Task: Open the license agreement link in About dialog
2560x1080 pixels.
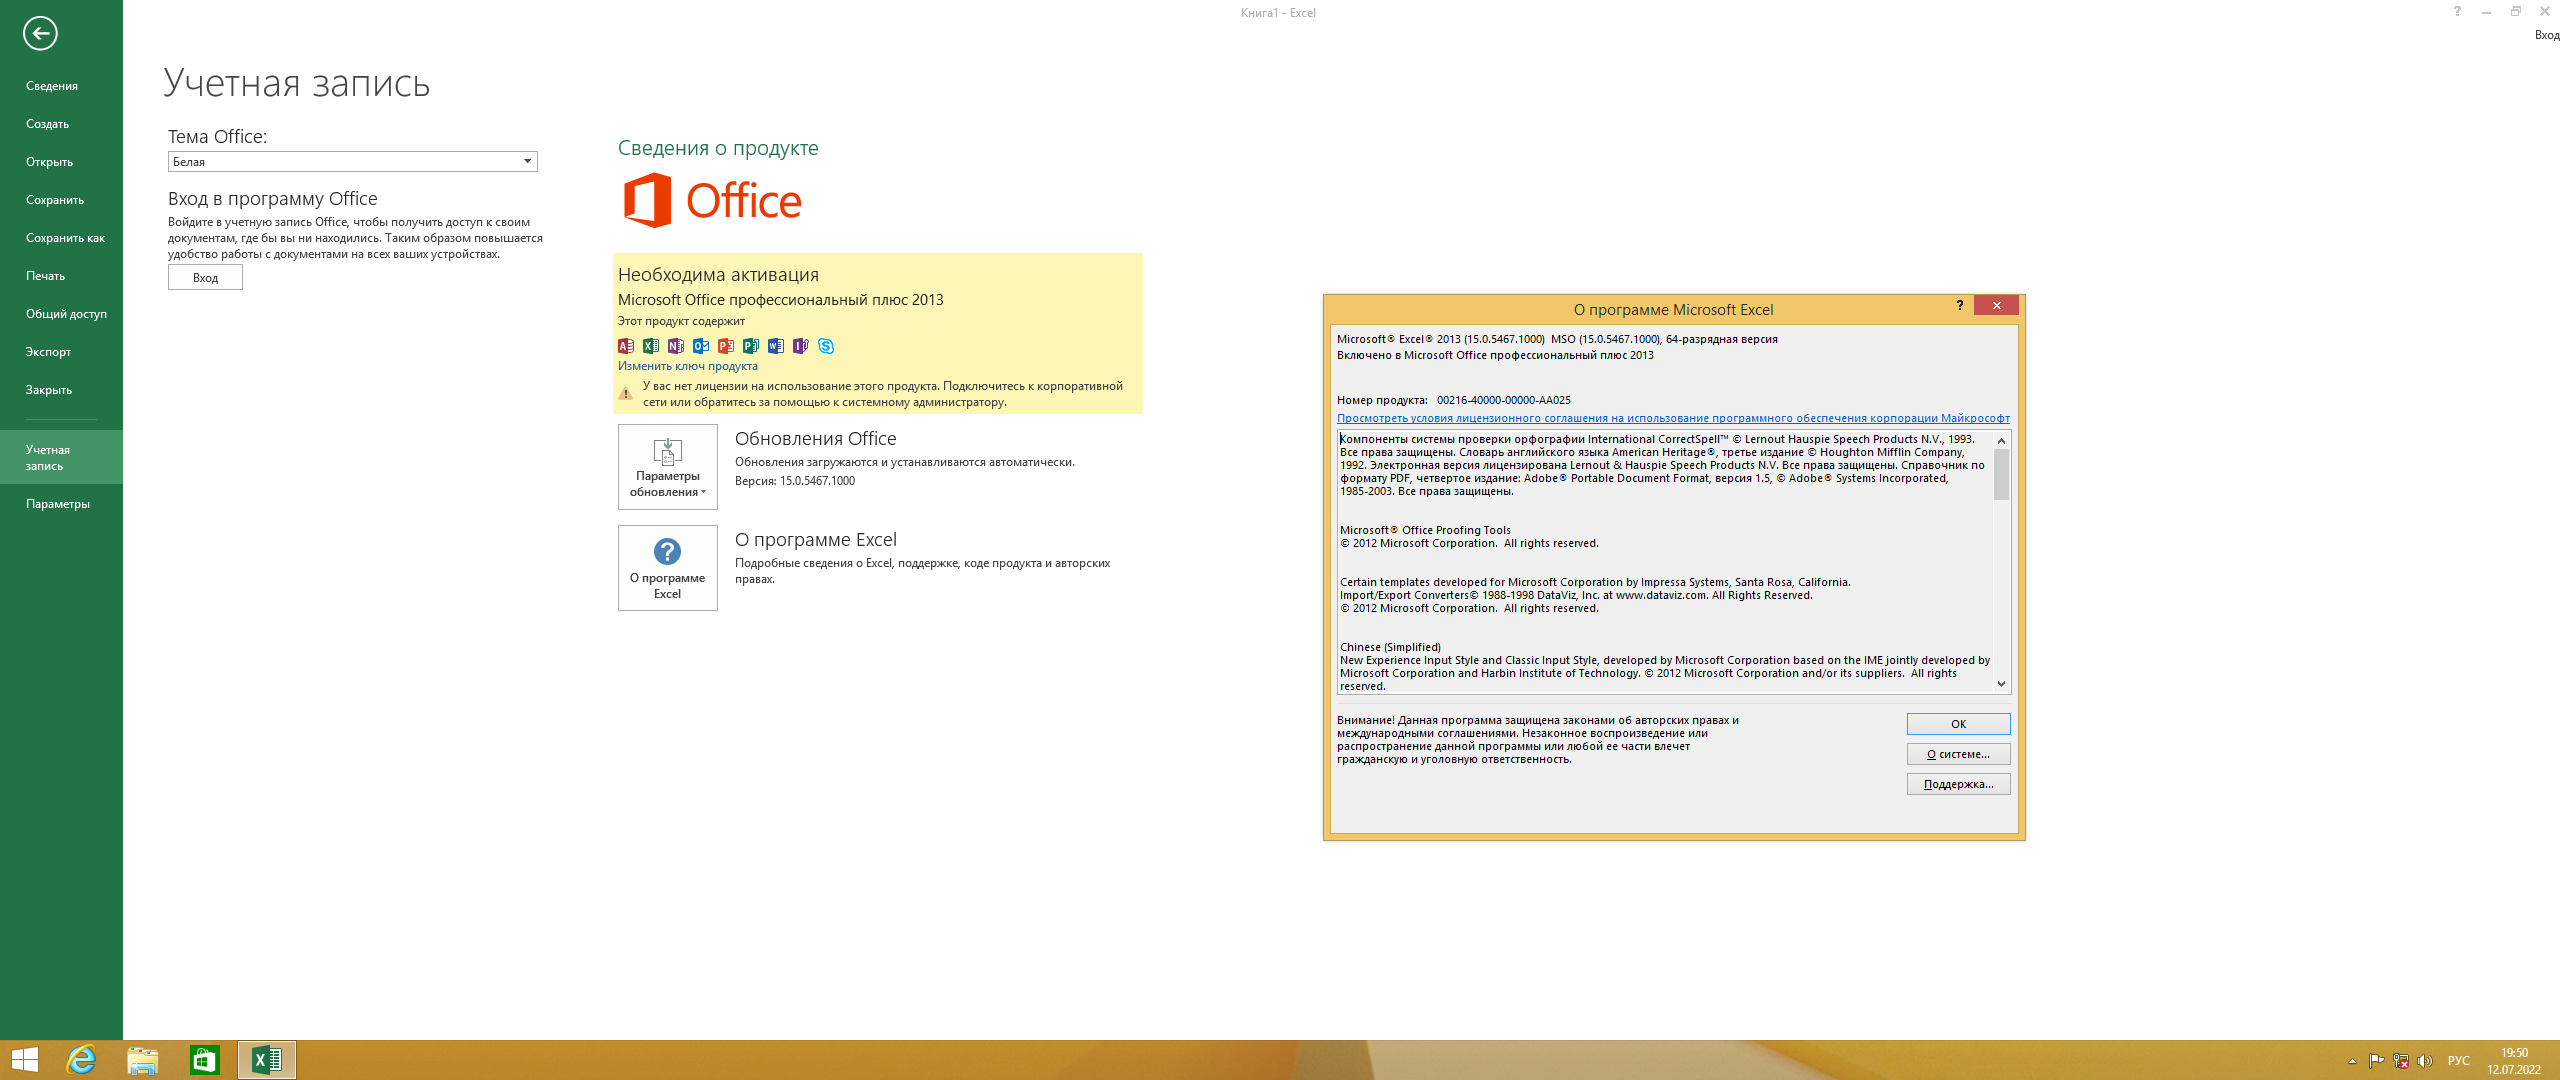Action: point(1673,418)
